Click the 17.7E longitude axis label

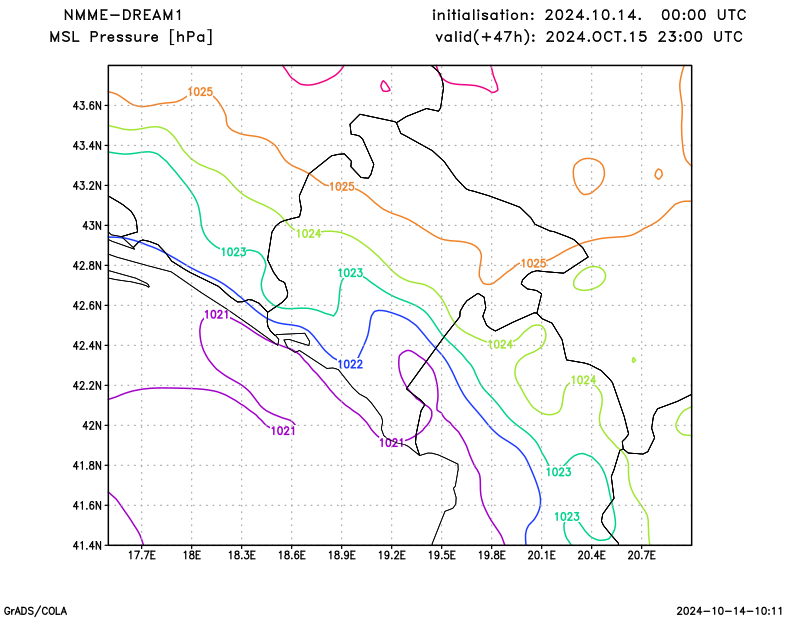142,556
